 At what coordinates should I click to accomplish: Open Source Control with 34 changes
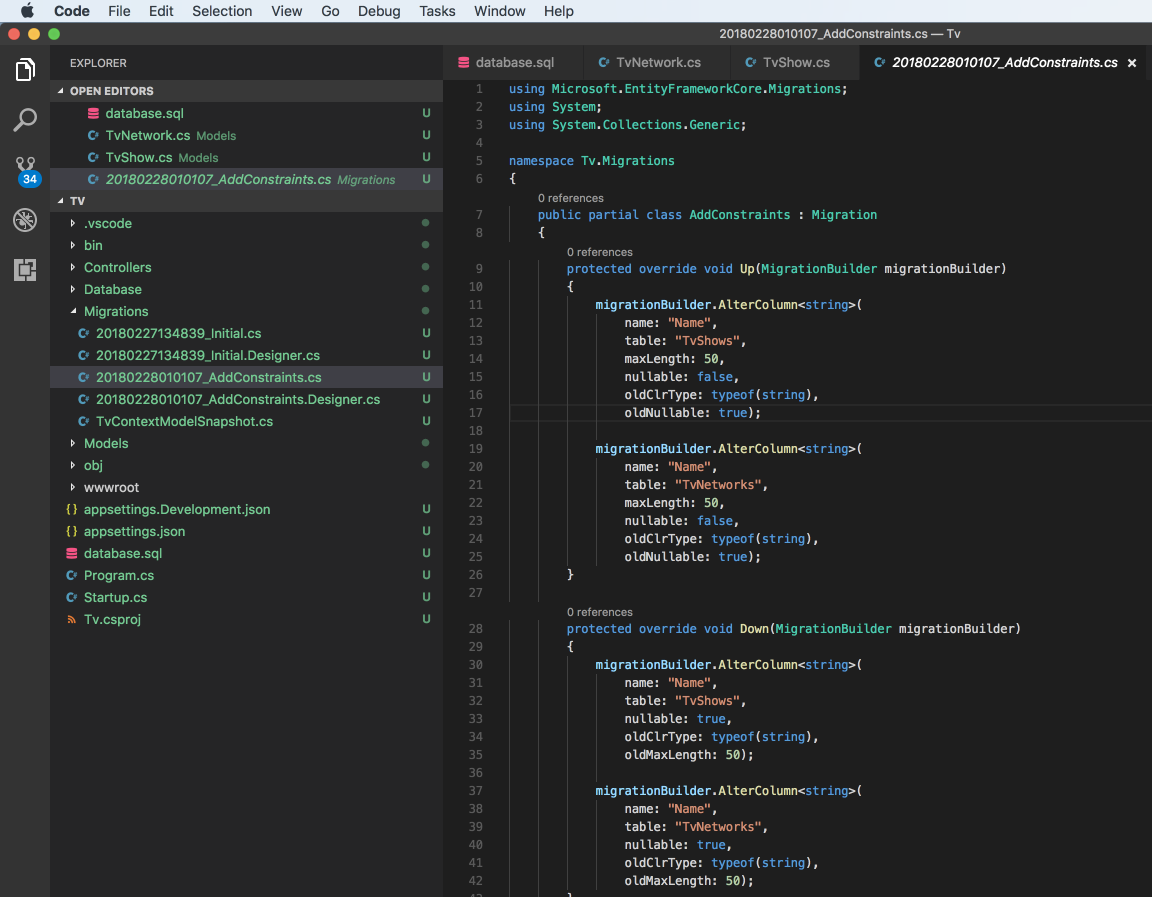click(25, 170)
